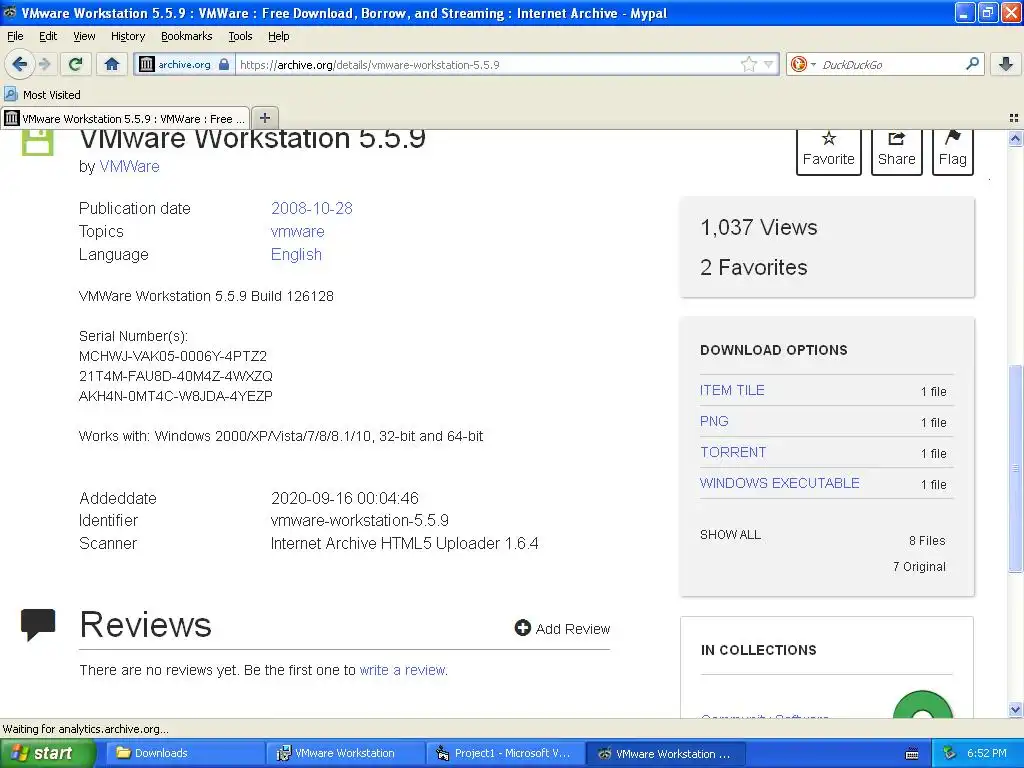
Task: Click the Reviews speech bubble icon
Action: pos(38,624)
